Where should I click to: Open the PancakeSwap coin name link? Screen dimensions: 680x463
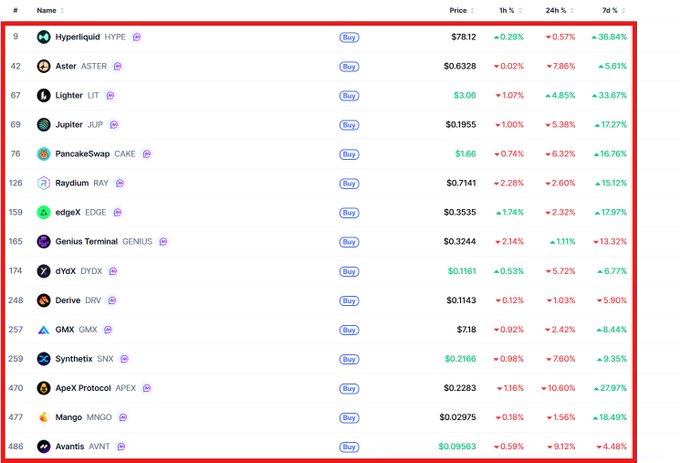(82, 154)
